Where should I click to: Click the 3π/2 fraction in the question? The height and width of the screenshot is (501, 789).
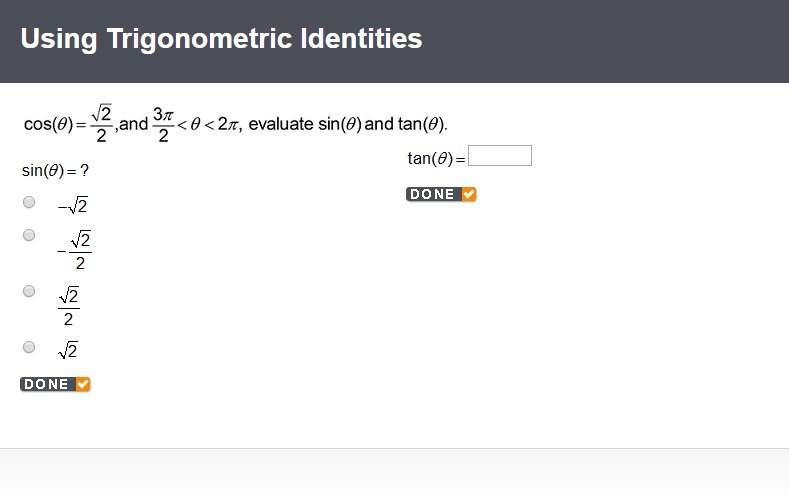(x=163, y=124)
